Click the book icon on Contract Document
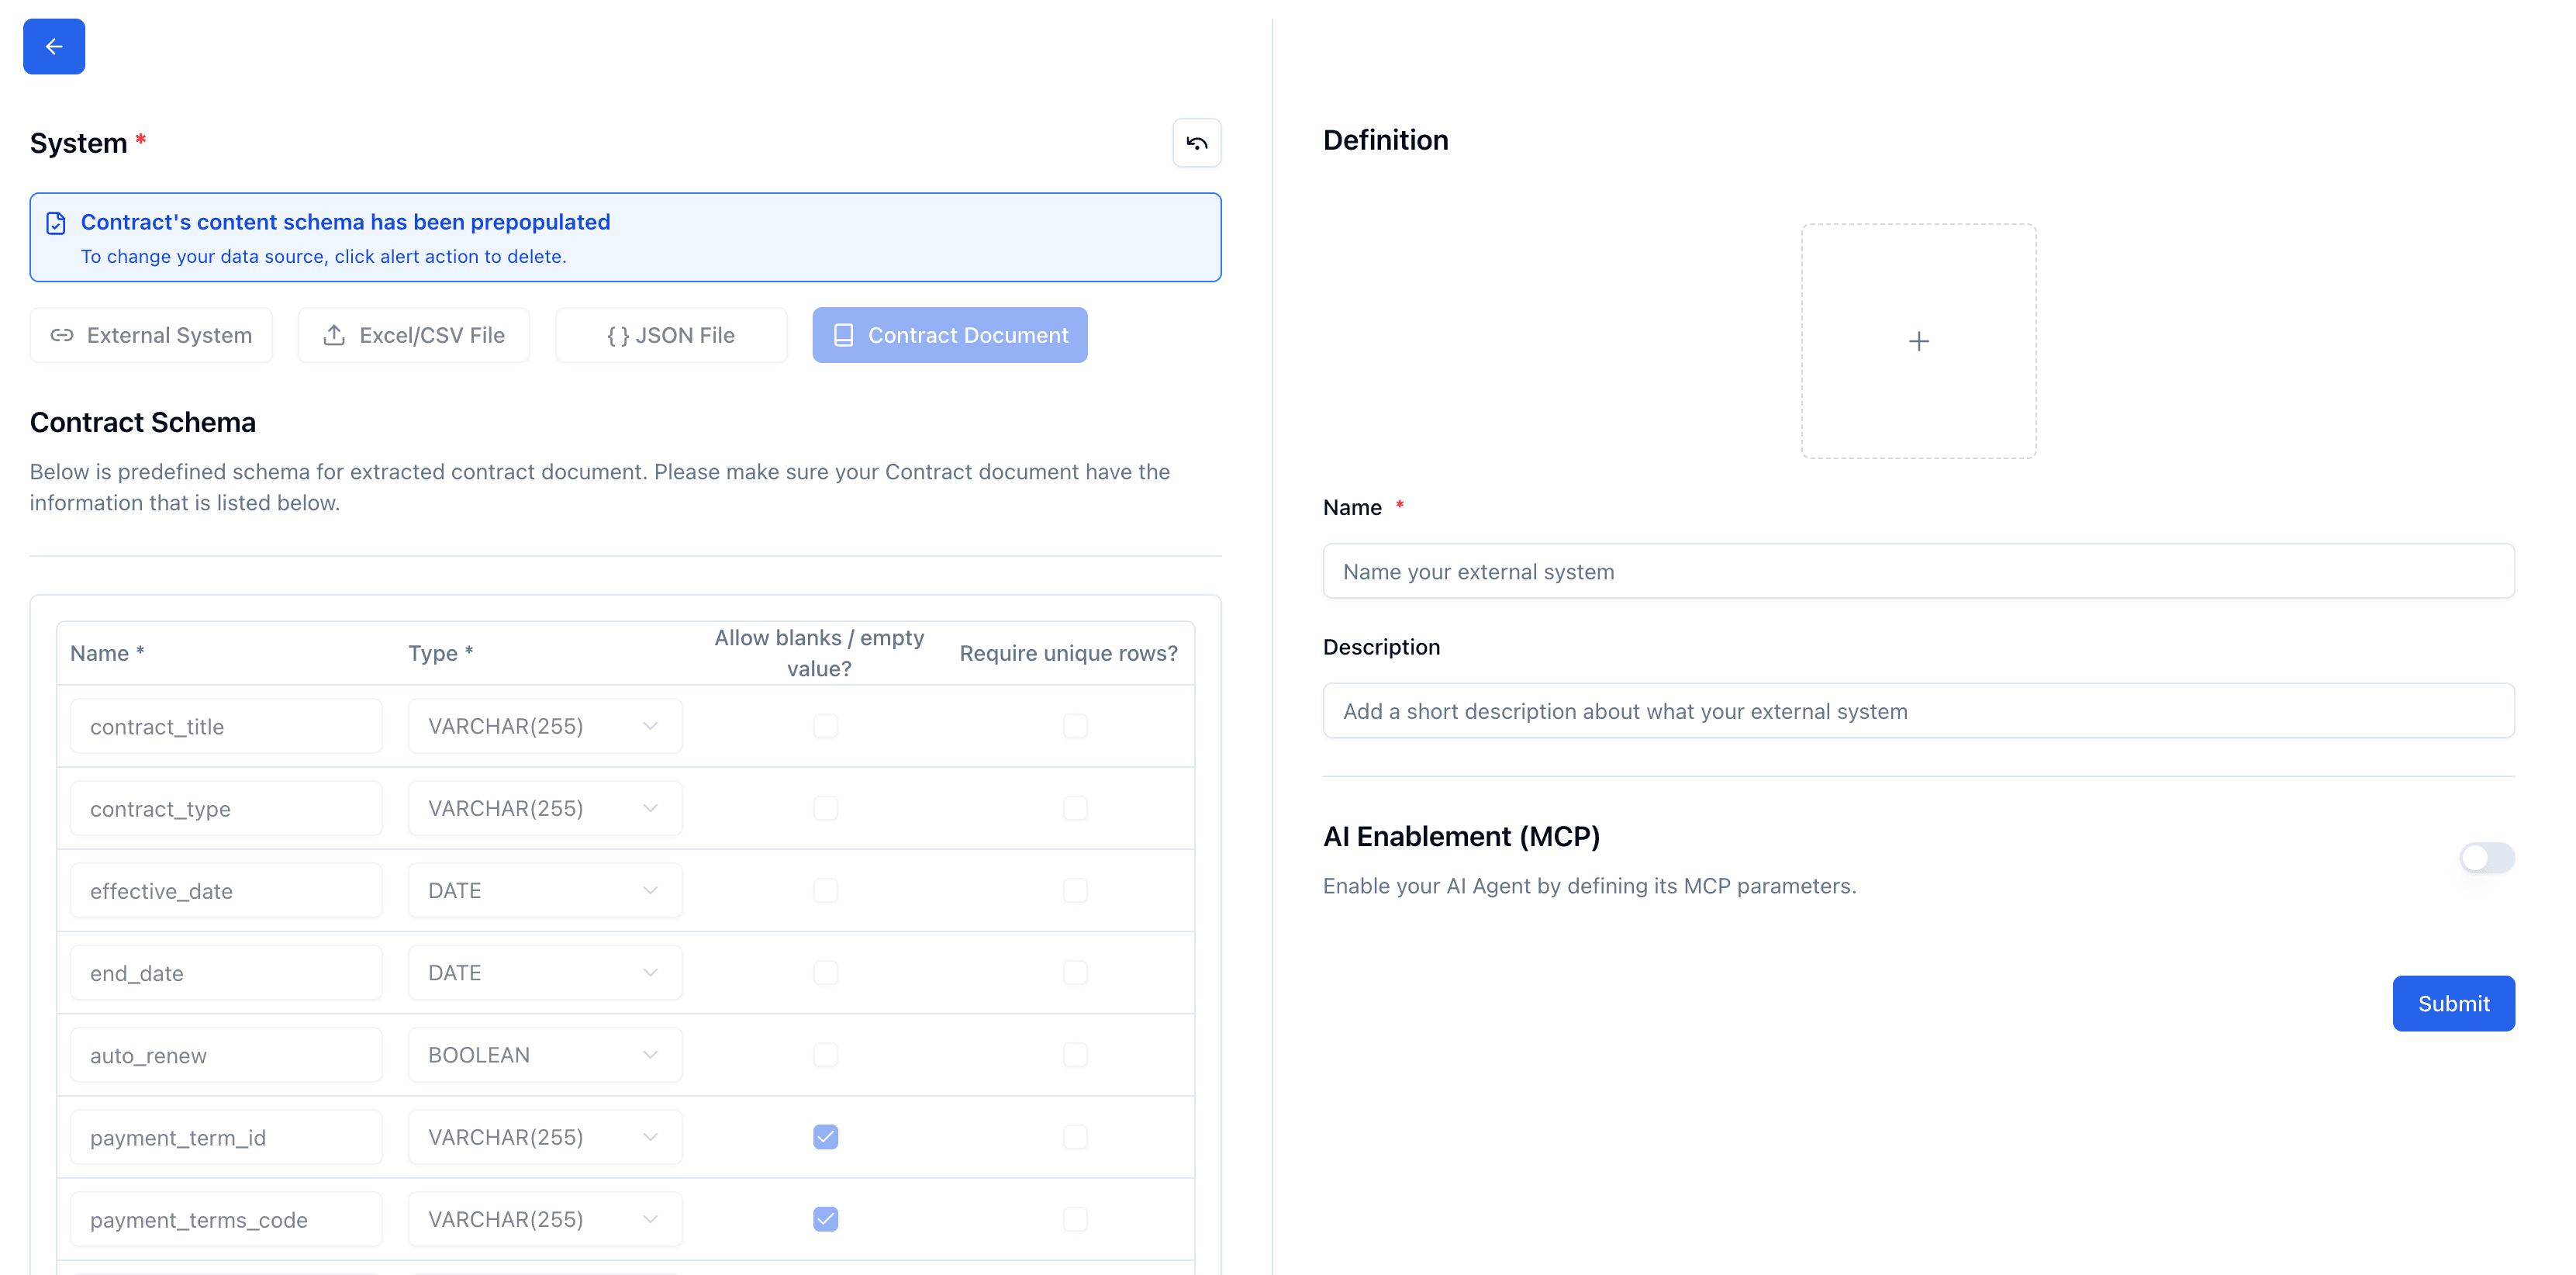This screenshot has height=1275, width=2576. (x=843, y=335)
